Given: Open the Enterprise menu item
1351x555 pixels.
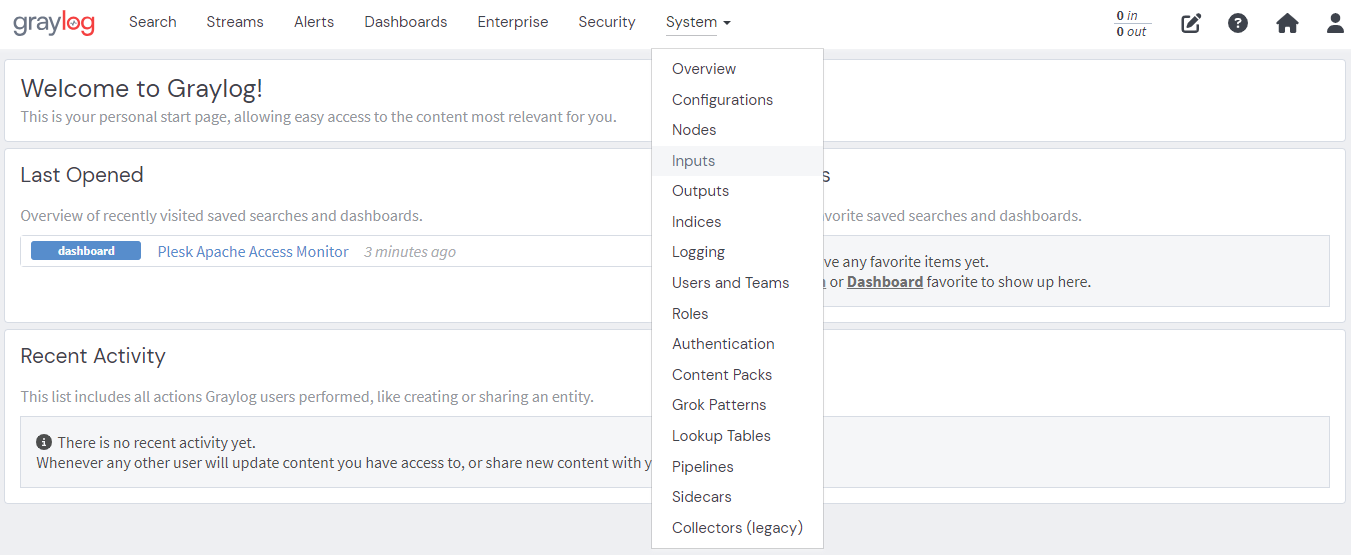Looking at the screenshot, I should (x=513, y=22).
